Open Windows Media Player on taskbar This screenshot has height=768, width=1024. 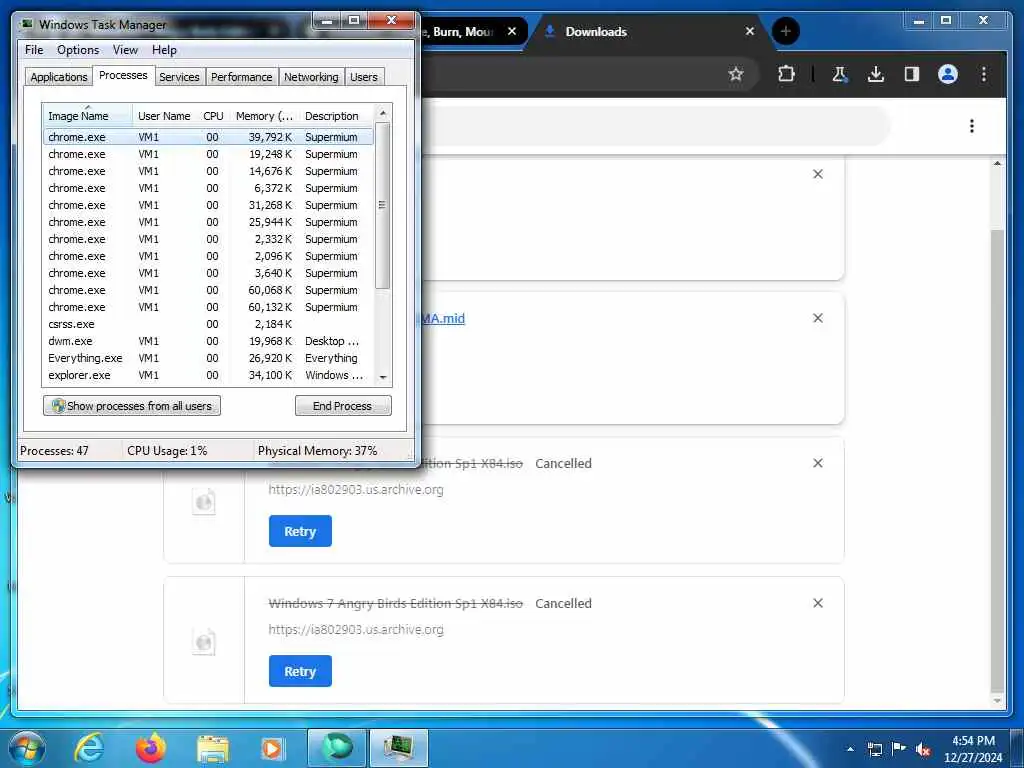pos(273,748)
